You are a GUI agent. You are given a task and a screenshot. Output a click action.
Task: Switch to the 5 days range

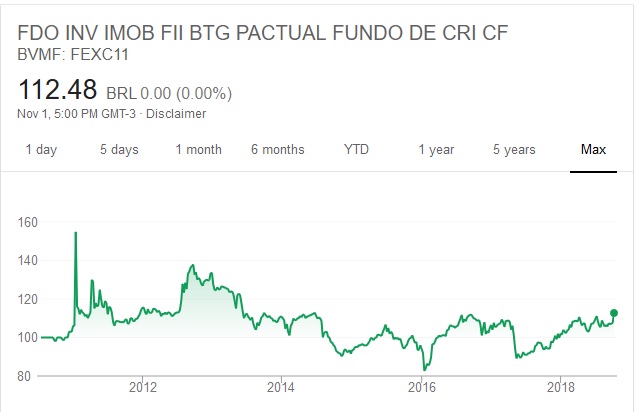tap(119, 150)
